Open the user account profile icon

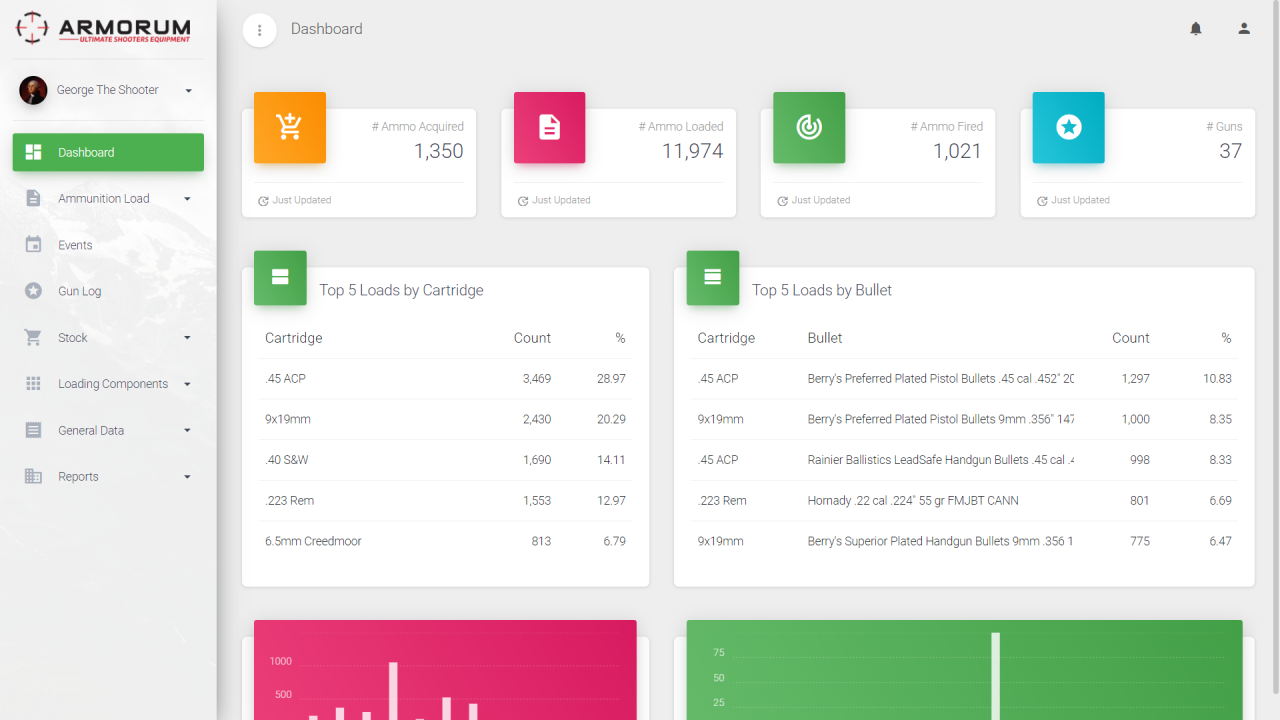click(1244, 29)
